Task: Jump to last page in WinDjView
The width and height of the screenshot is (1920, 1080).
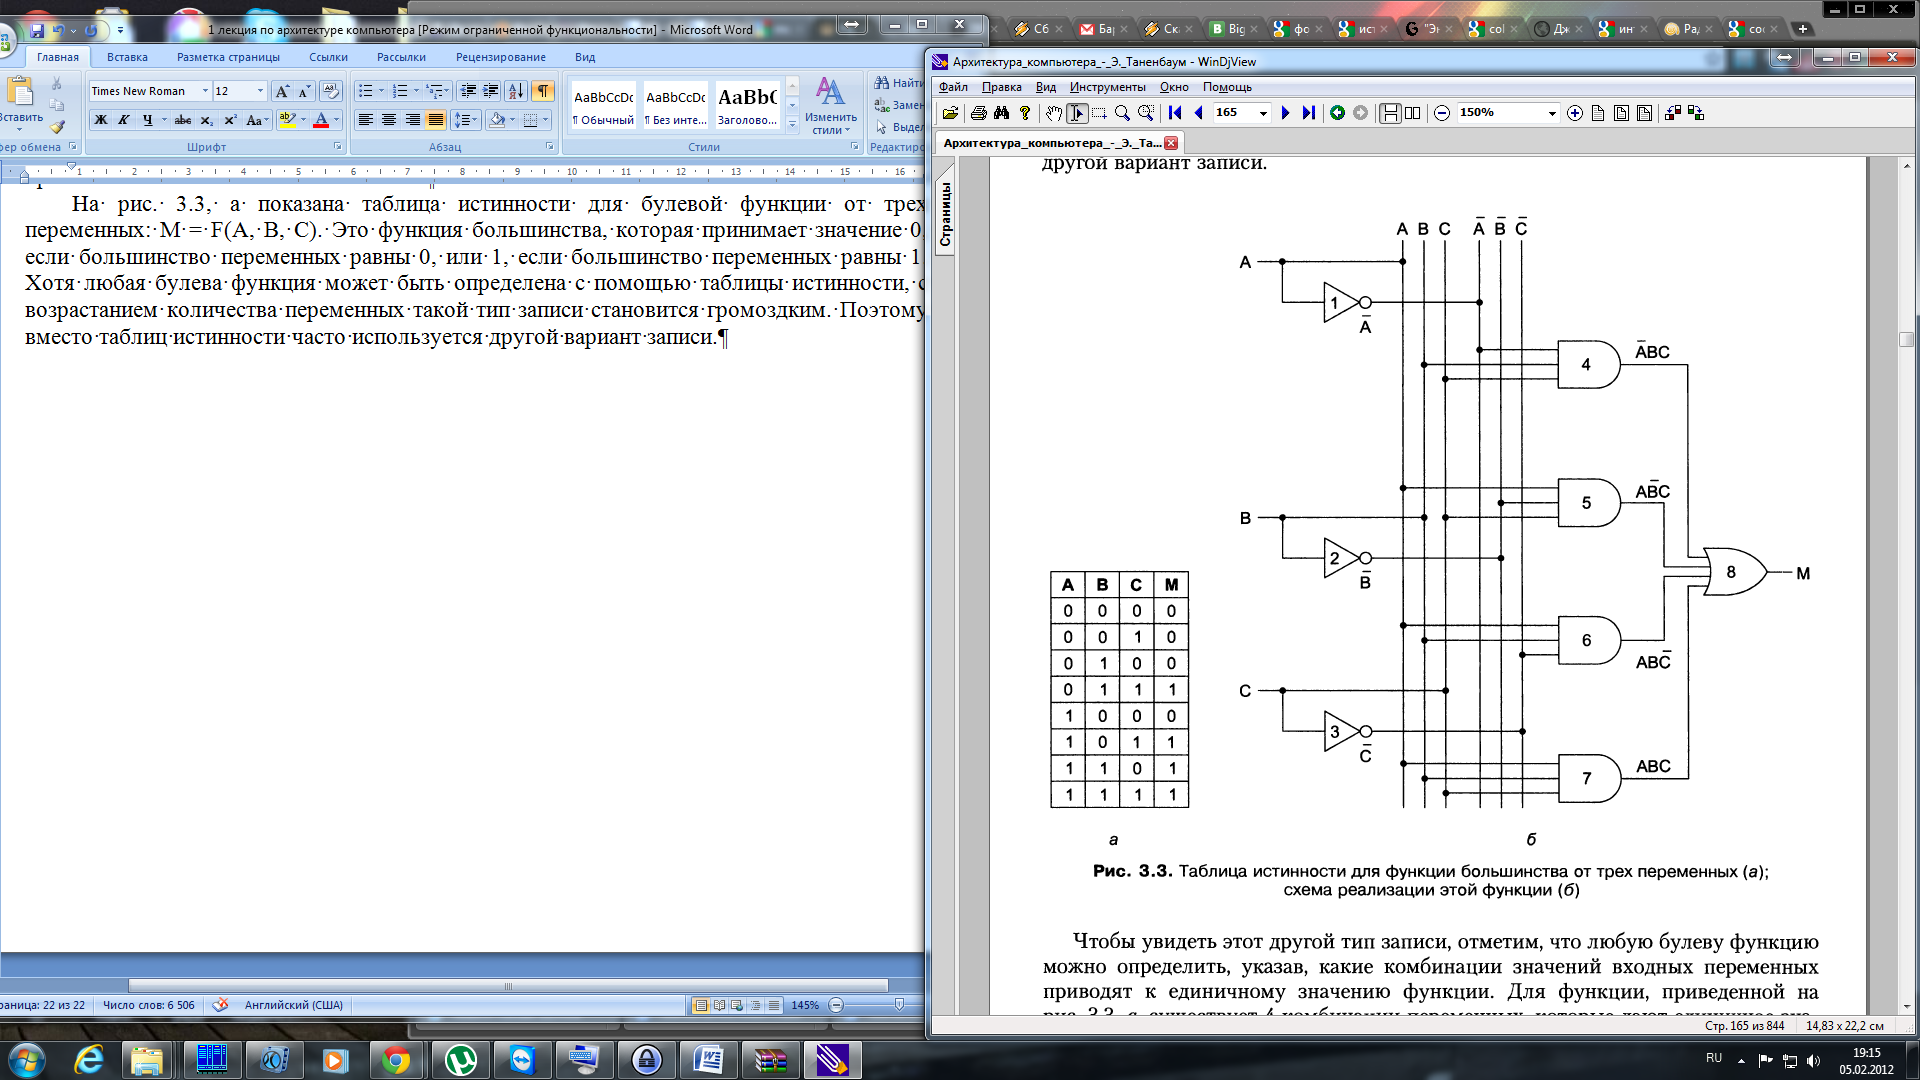Action: [x=1308, y=113]
